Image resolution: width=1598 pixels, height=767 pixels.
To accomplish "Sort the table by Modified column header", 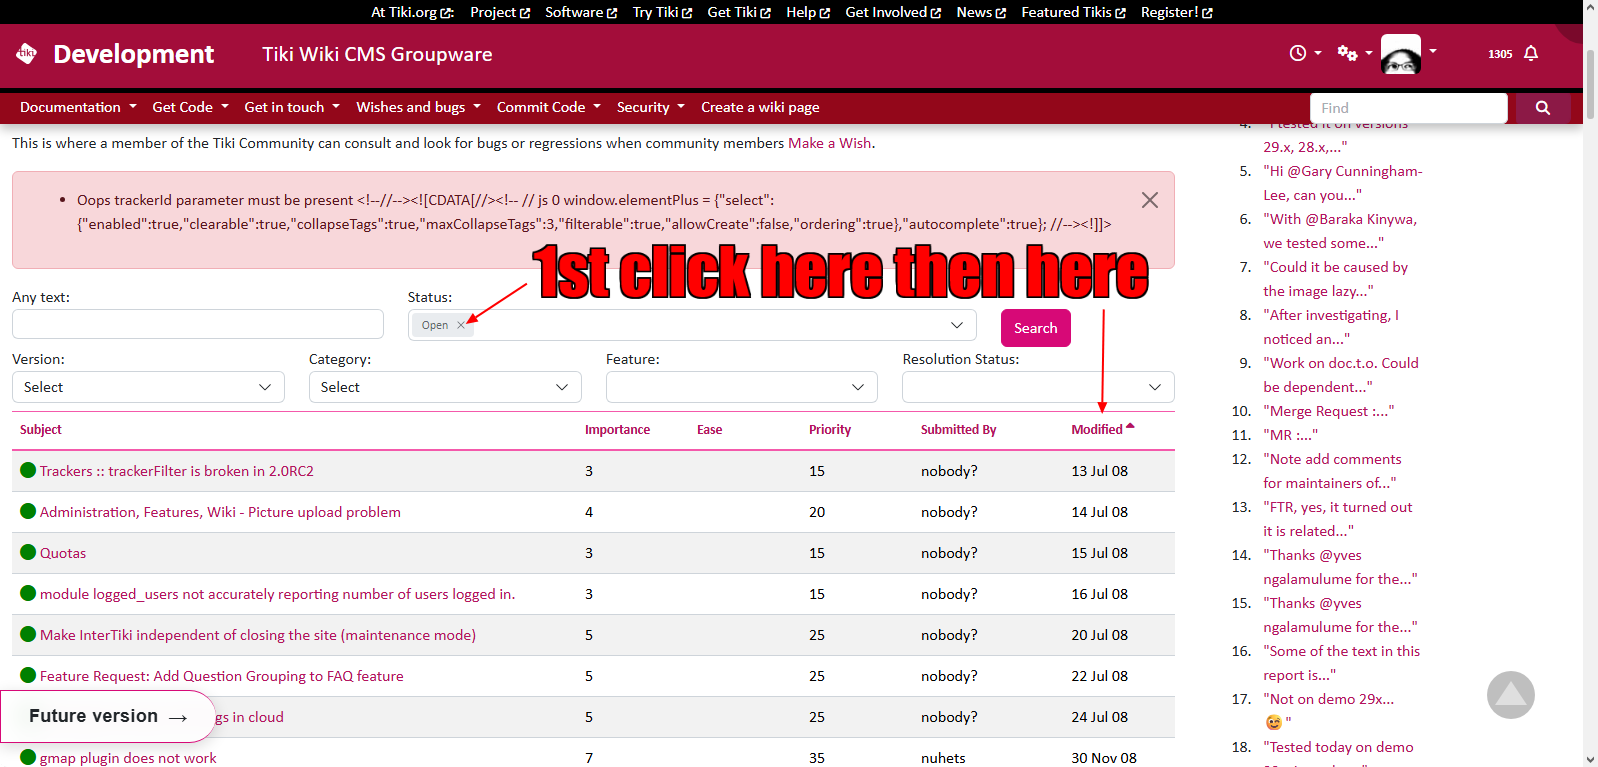I will click(1097, 429).
